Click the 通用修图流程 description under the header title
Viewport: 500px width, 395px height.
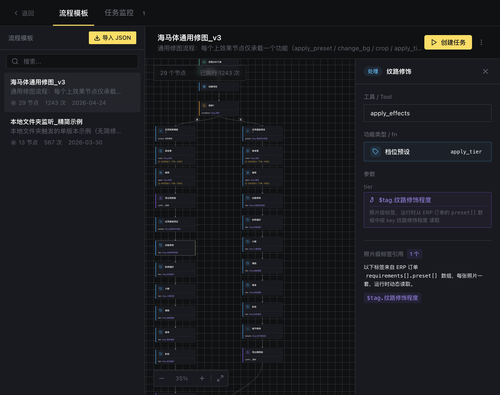tap(289, 48)
